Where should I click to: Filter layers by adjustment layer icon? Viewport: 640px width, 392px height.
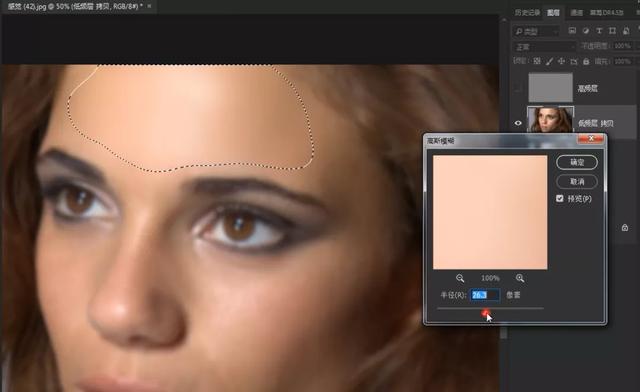click(x=586, y=31)
